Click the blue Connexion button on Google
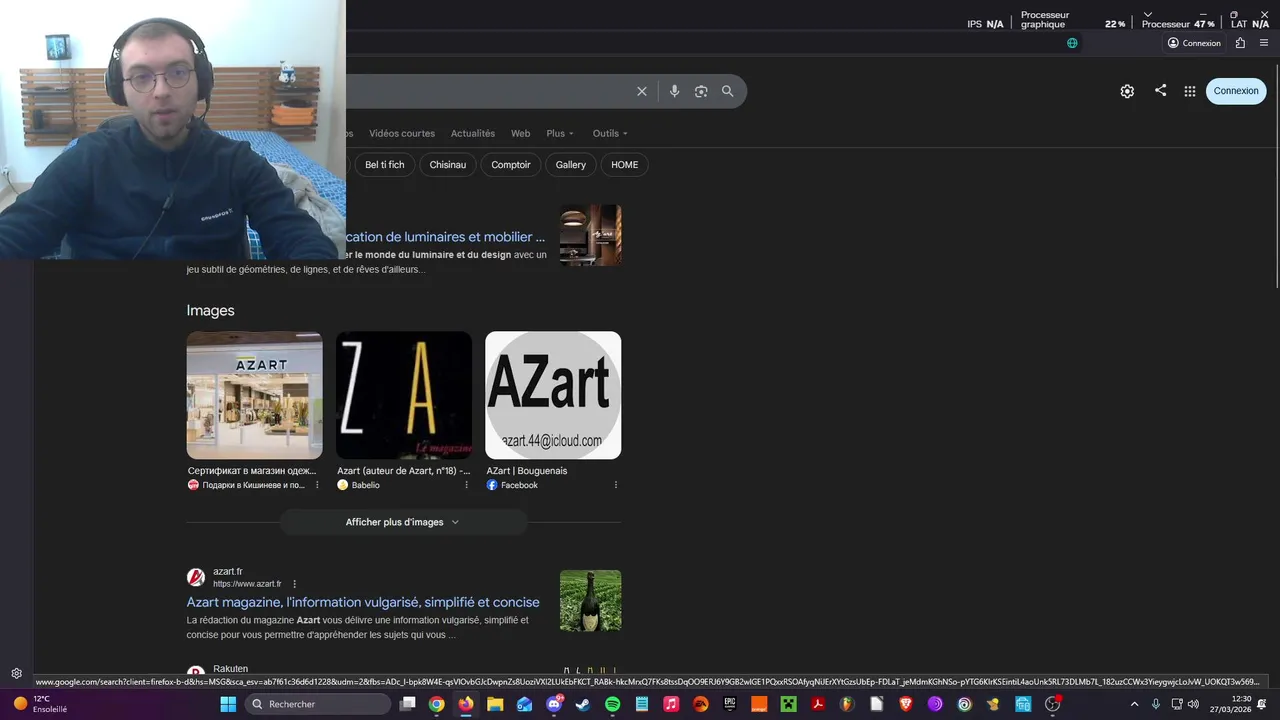 click(1236, 91)
